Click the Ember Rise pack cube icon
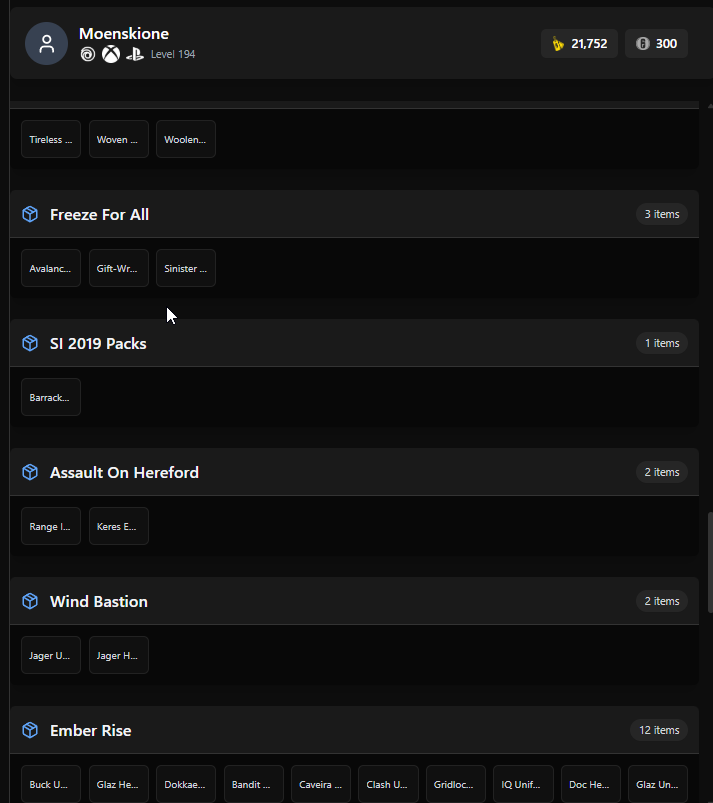 [x=30, y=730]
